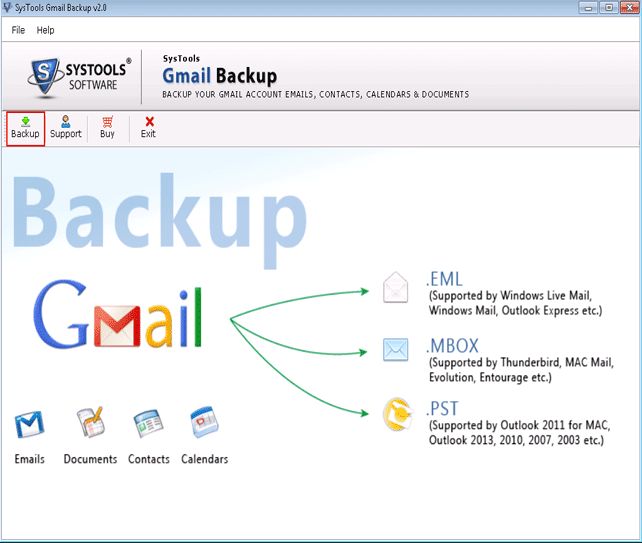
Task: Click the Exit red X button
Action: [148, 128]
